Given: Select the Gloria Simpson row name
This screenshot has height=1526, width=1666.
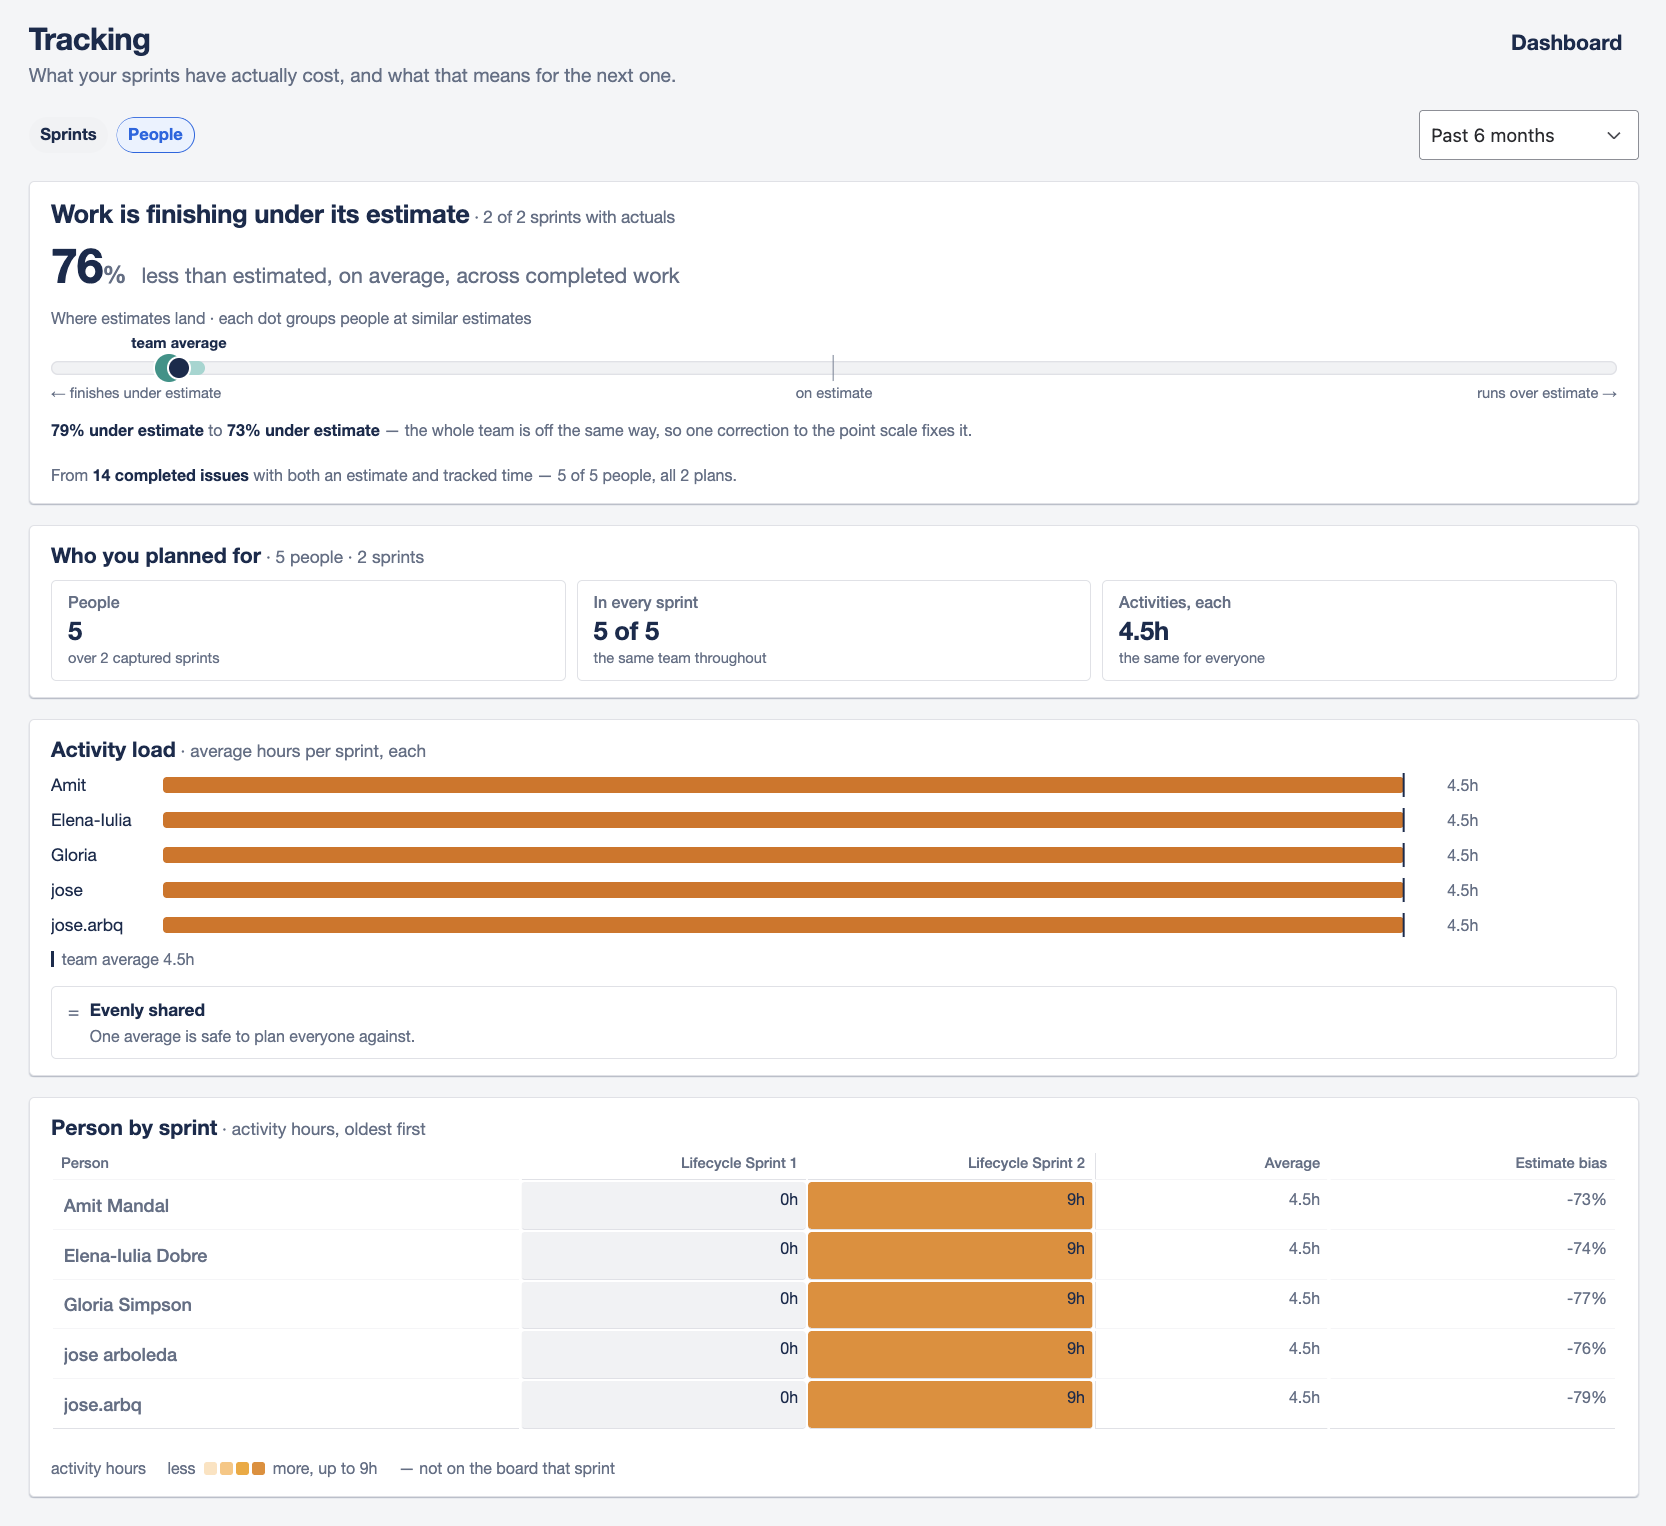Looking at the screenshot, I should pyautogui.click(x=127, y=1305).
